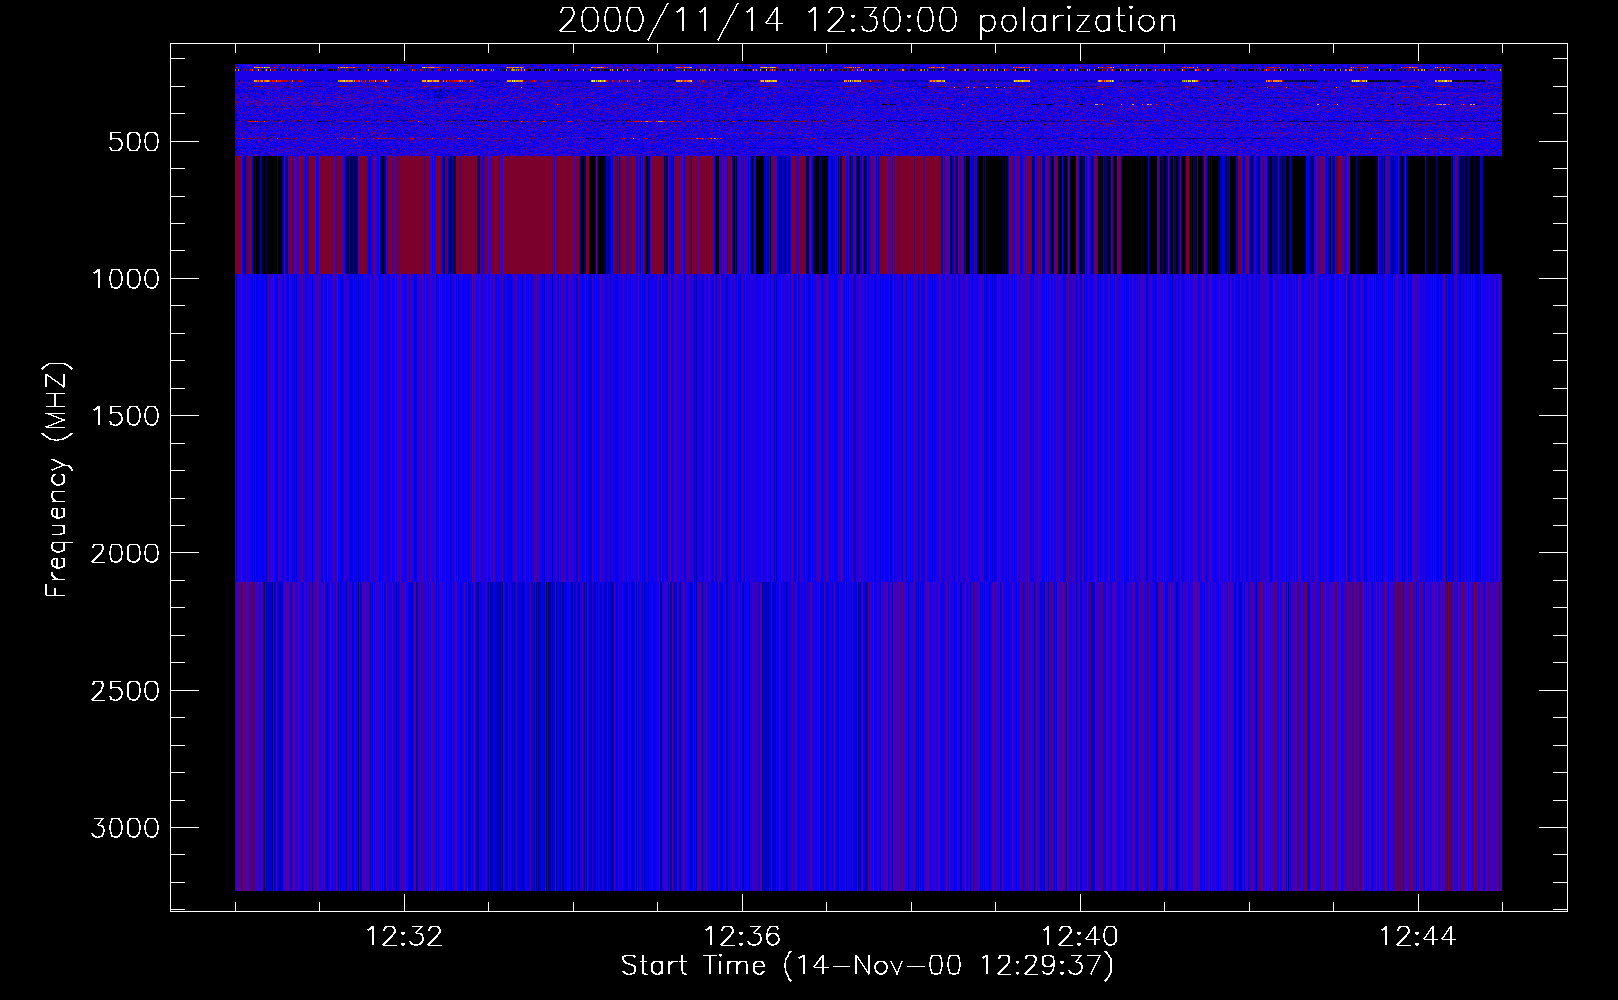
Task: Click the 12:44 time tick label
Action: (x=1418, y=937)
